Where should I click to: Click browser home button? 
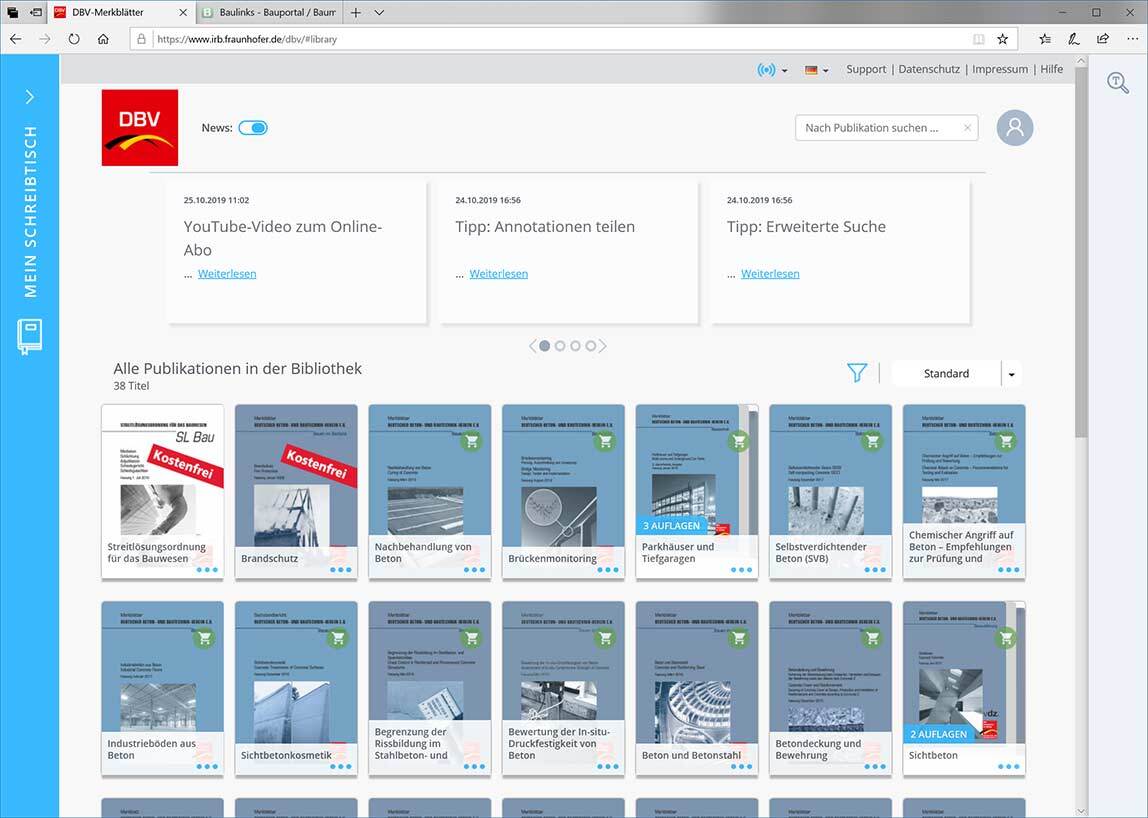(x=103, y=39)
